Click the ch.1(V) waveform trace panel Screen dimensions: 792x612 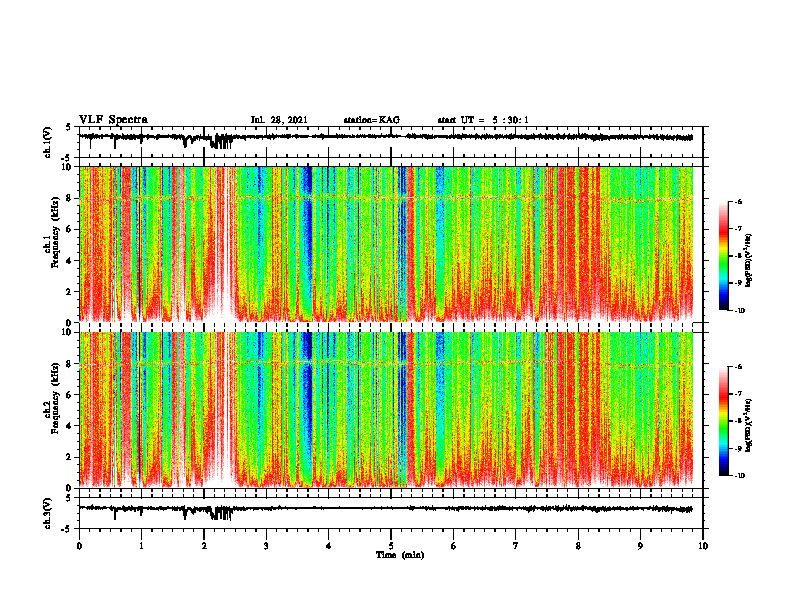pyautogui.click(x=391, y=142)
